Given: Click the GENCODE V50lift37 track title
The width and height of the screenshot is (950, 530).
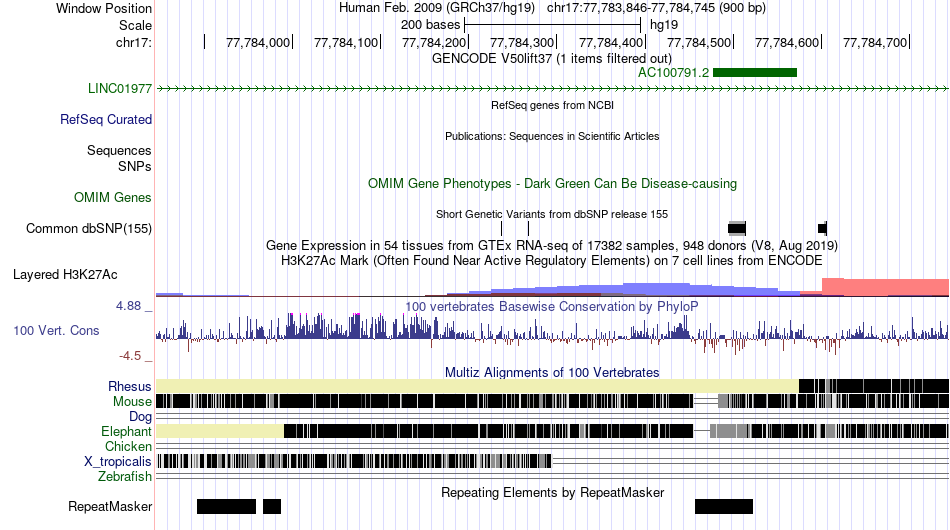Looking at the screenshot, I should point(552,59).
